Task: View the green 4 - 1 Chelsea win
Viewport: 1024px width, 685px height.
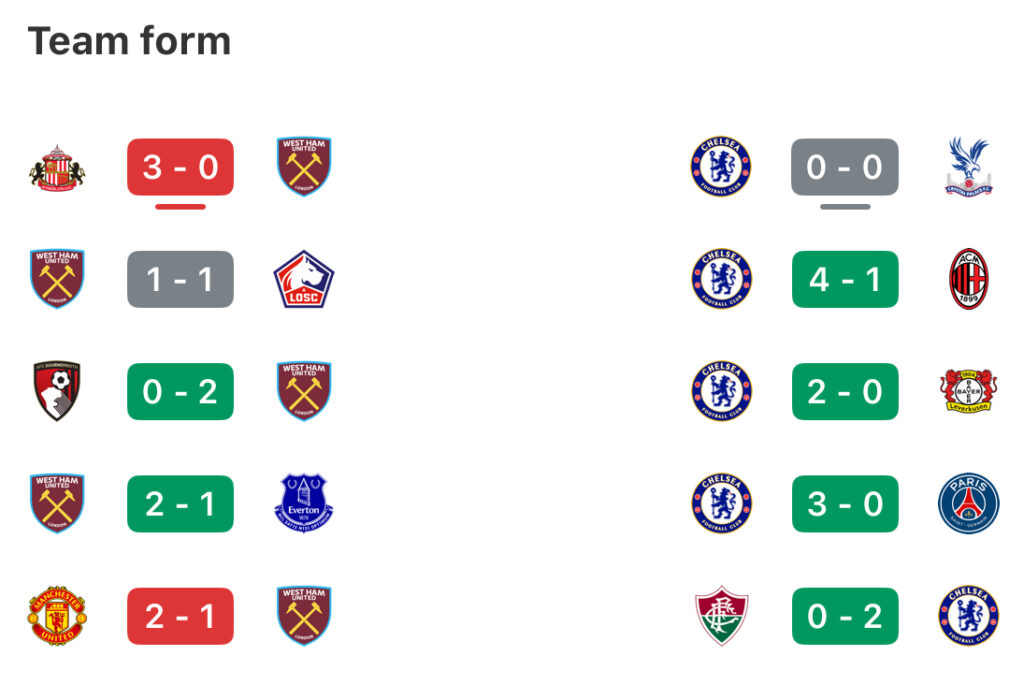Action: coord(845,279)
